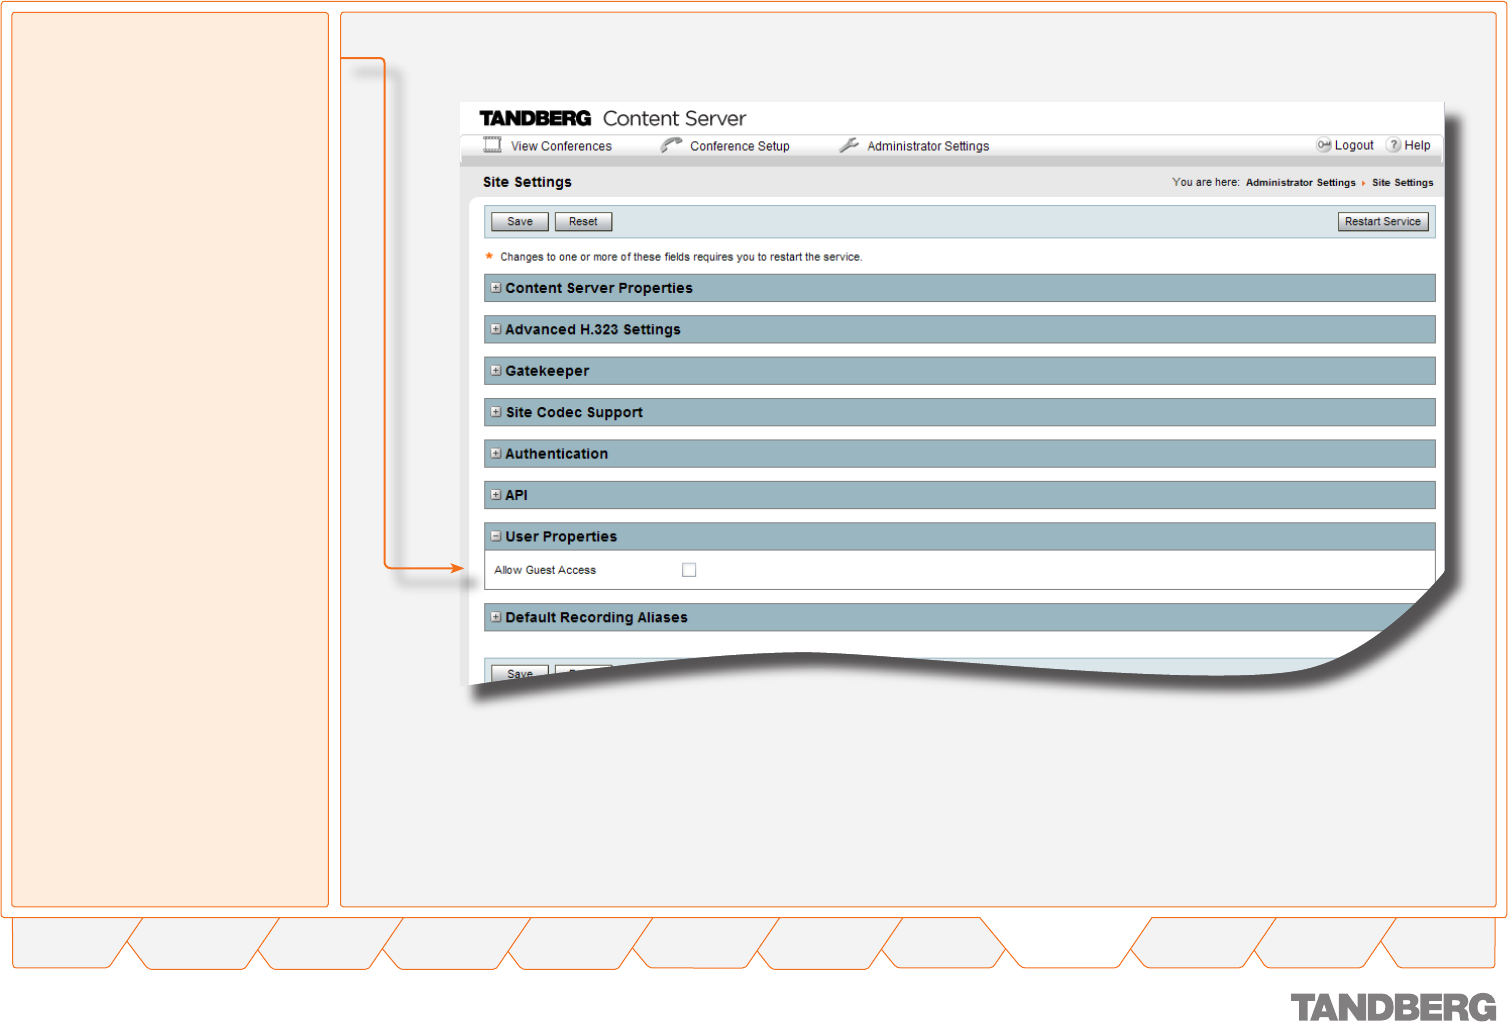Expand the Authentication section
The width and height of the screenshot is (1508, 1022).
coord(496,454)
